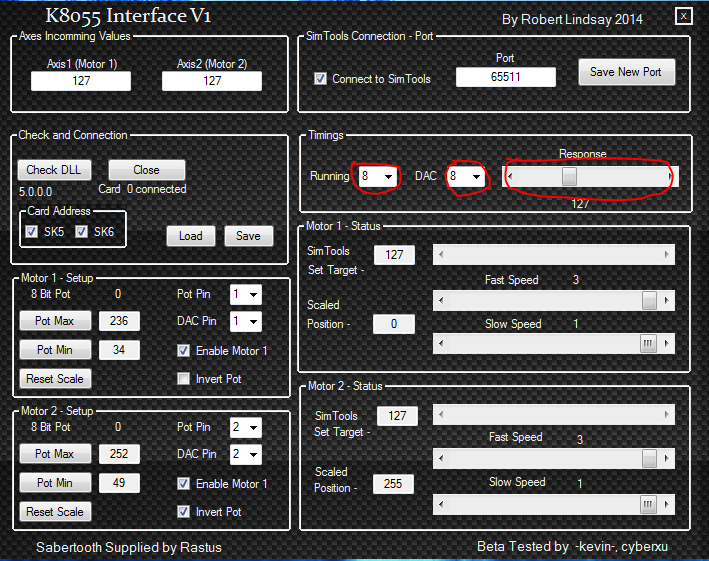The width and height of the screenshot is (709, 561).
Task: Click the Save New Port button
Action: click(626, 72)
